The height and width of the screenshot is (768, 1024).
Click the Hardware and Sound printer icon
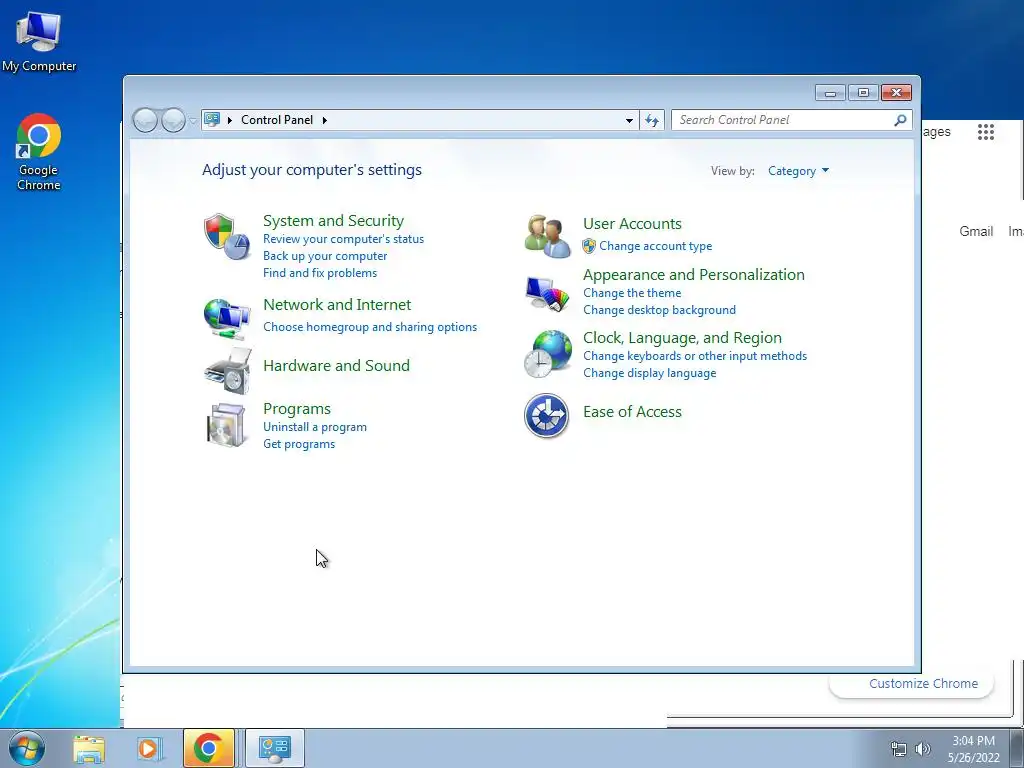pyautogui.click(x=227, y=370)
